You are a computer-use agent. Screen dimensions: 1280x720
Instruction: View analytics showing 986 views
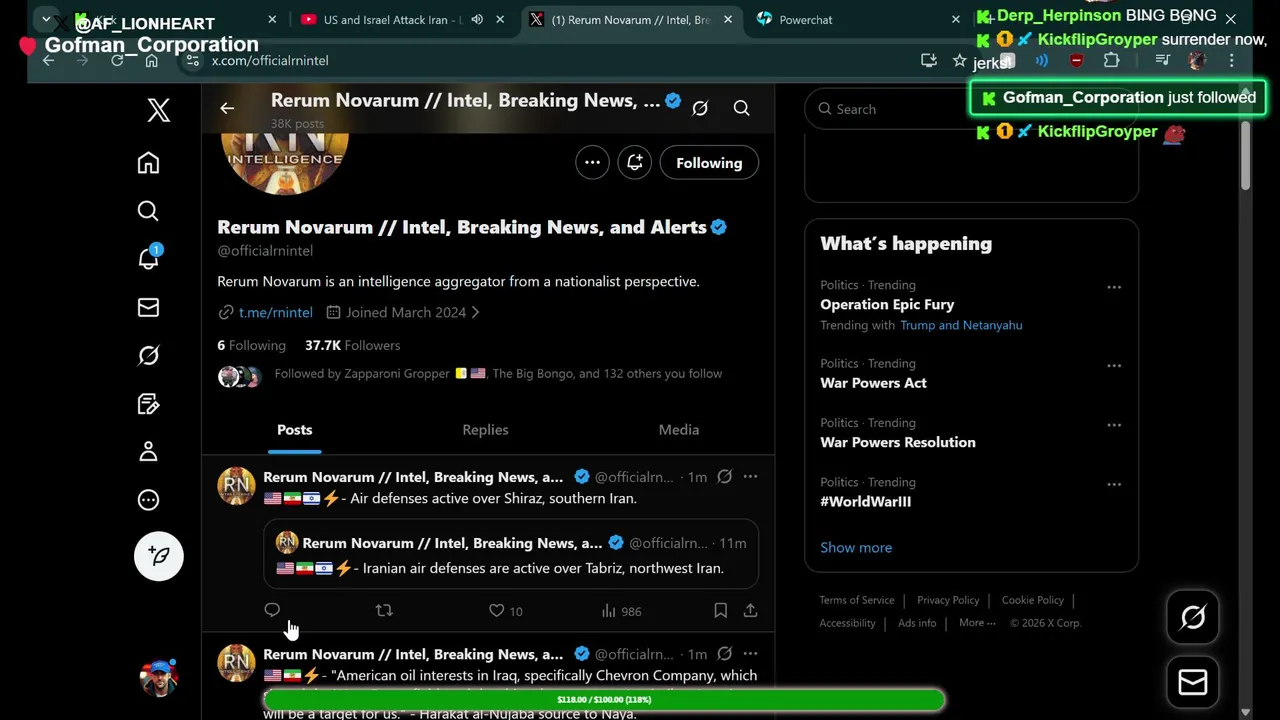click(x=621, y=610)
